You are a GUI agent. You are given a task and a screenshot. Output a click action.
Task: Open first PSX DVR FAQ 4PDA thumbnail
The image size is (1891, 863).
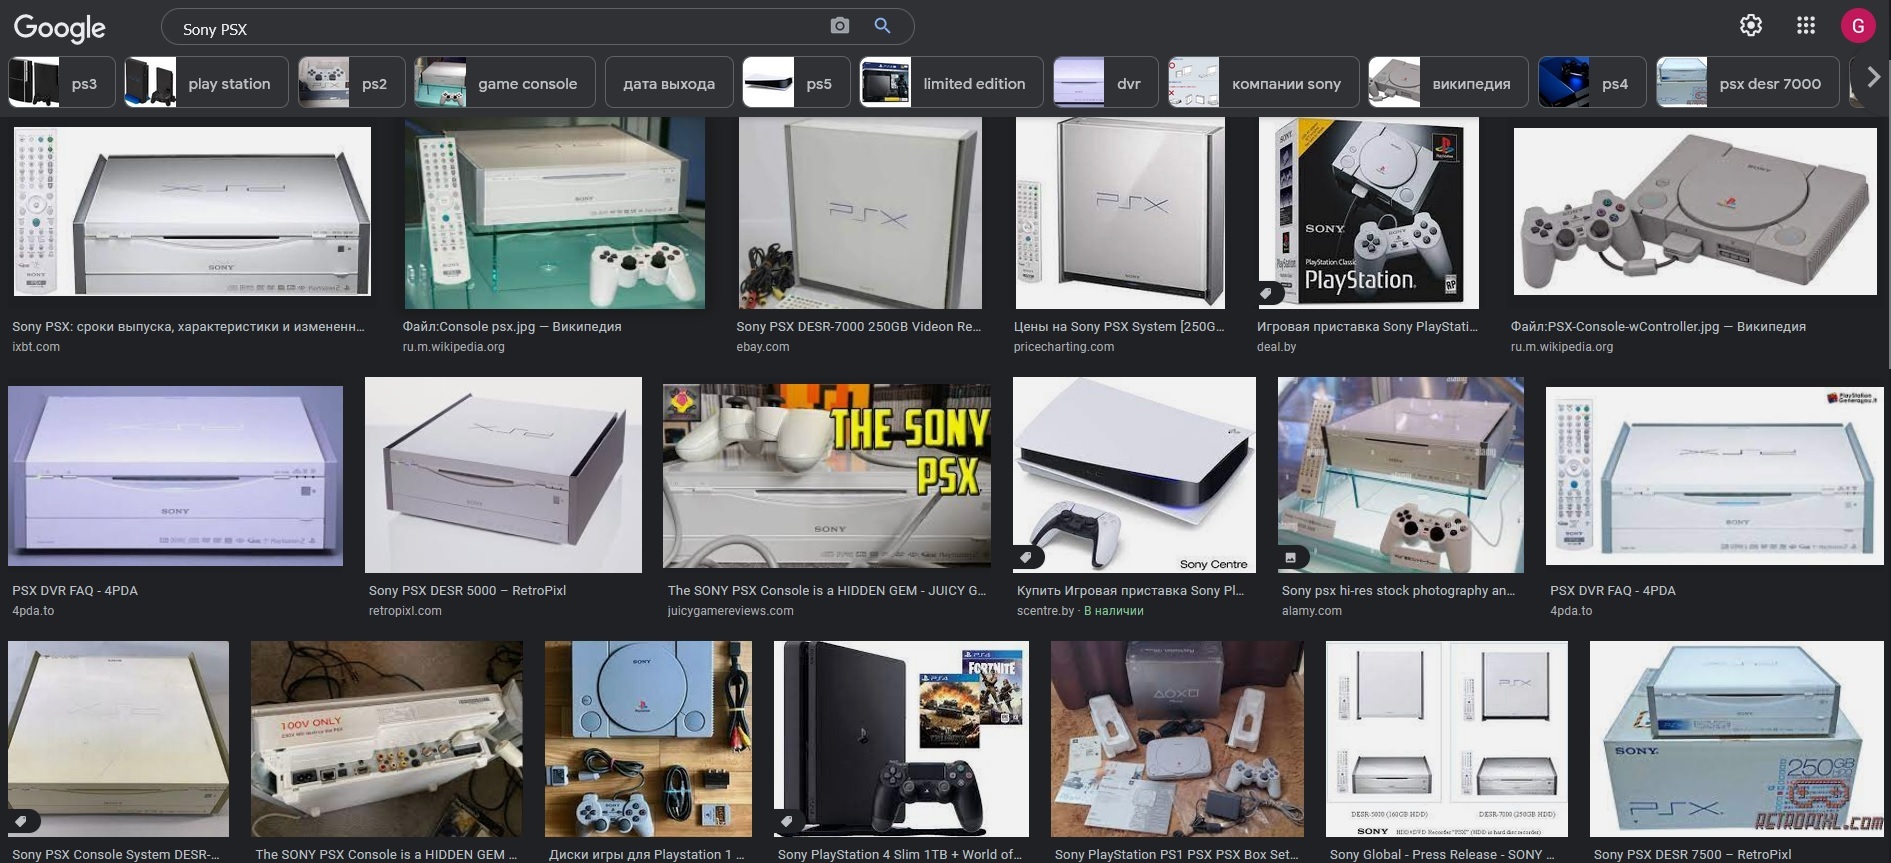tap(175, 476)
